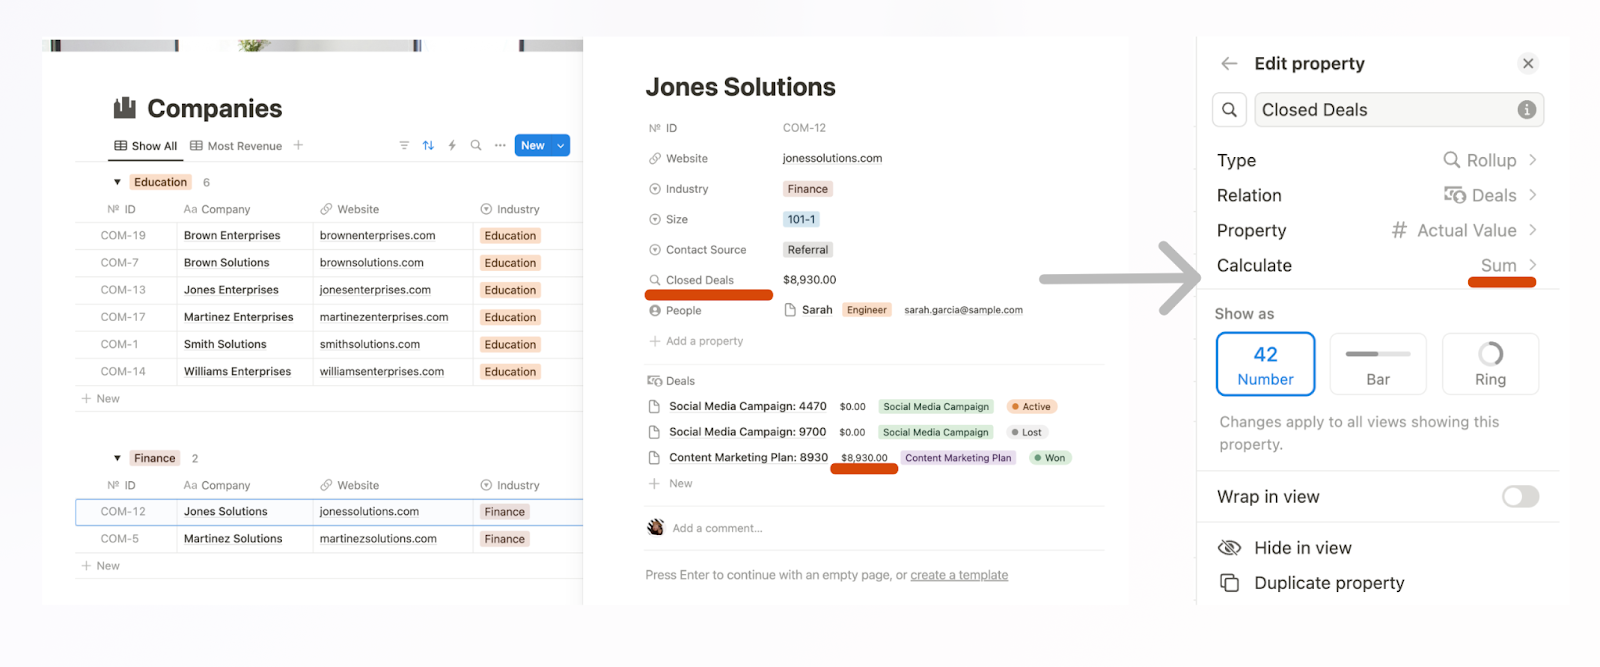The height and width of the screenshot is (667, 1600).
Task: Open the three-dot more options menu
Action: click(500, 145)
